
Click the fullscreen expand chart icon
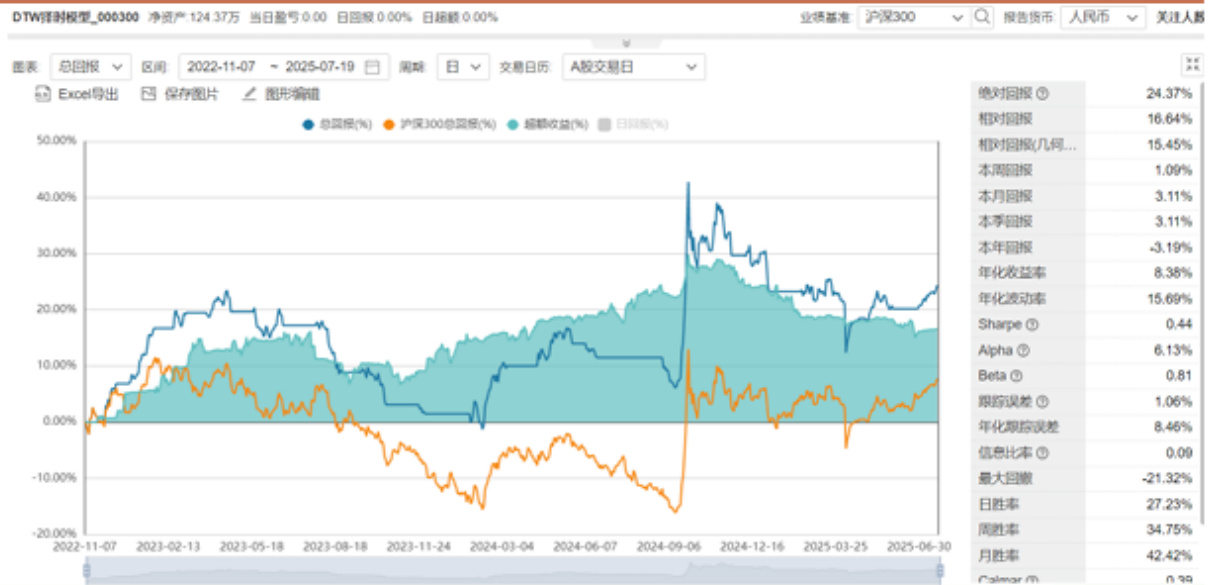1191,65
